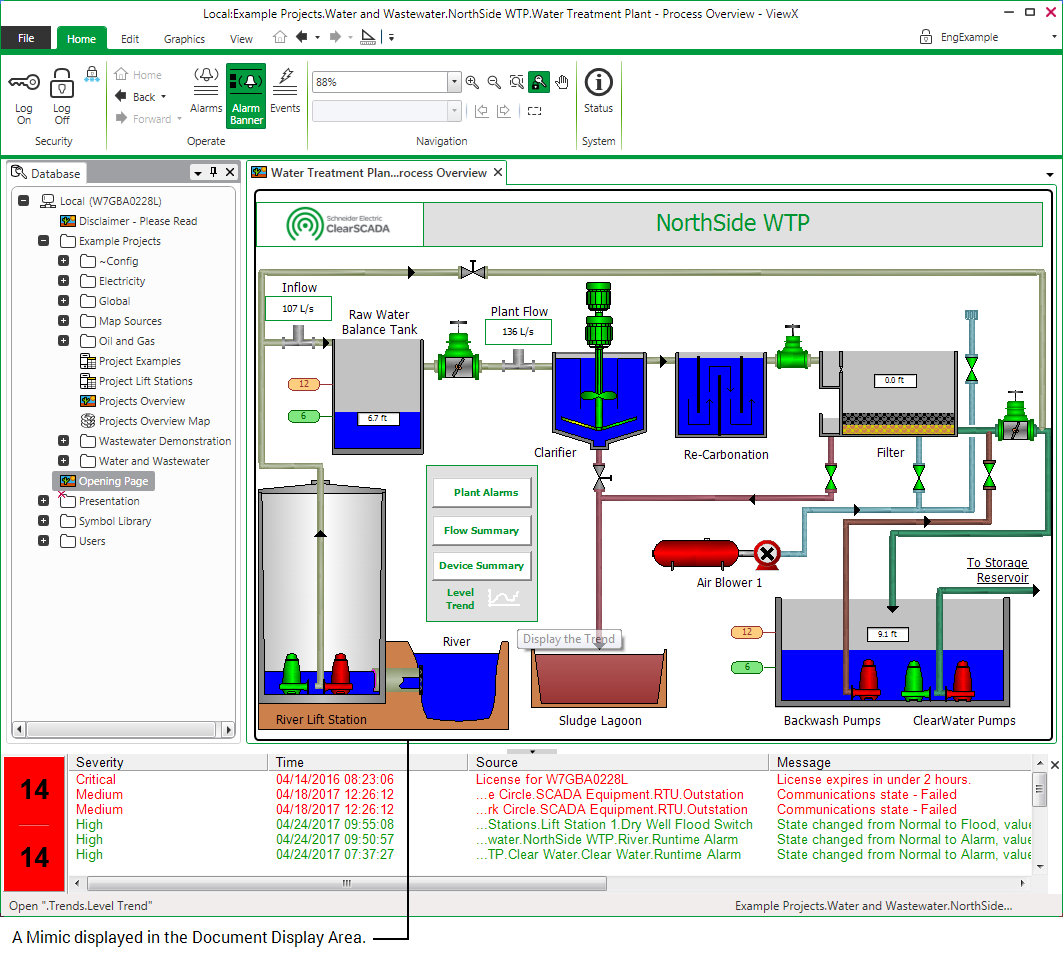Switch to the Graphics ribbon tab
1063x976 pixels.
183,38
